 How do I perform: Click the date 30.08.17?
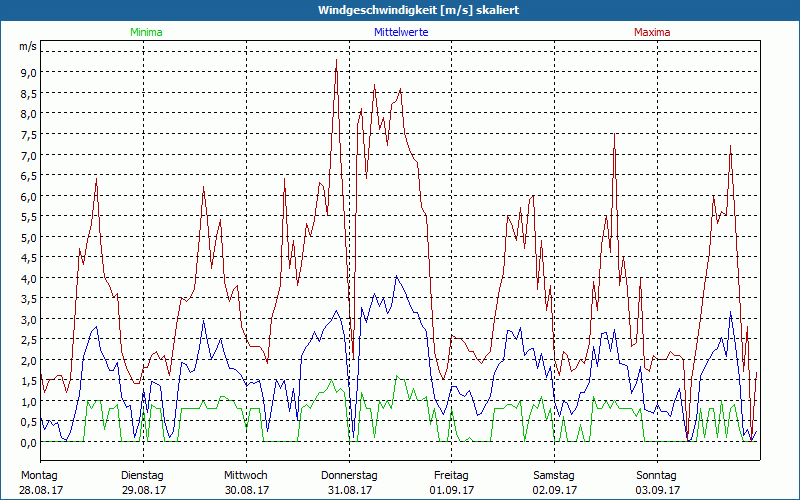[x=247, y=490]
